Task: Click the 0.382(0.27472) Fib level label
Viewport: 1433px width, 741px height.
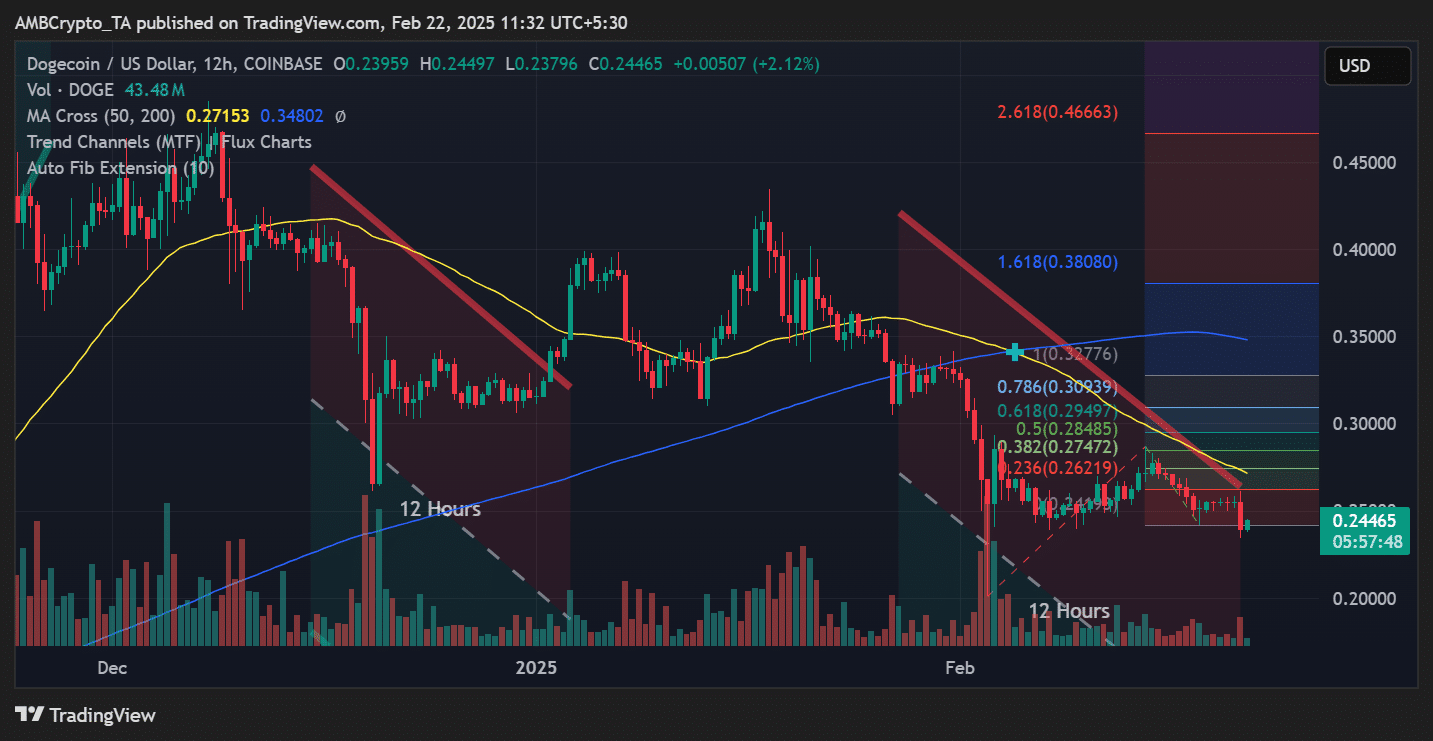Action: pos(1058,446)
